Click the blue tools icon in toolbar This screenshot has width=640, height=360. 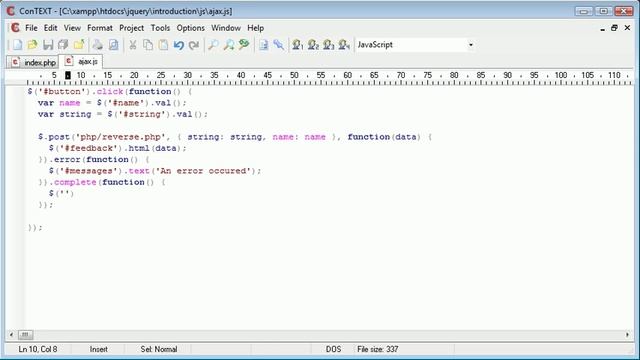coord(279,45)
